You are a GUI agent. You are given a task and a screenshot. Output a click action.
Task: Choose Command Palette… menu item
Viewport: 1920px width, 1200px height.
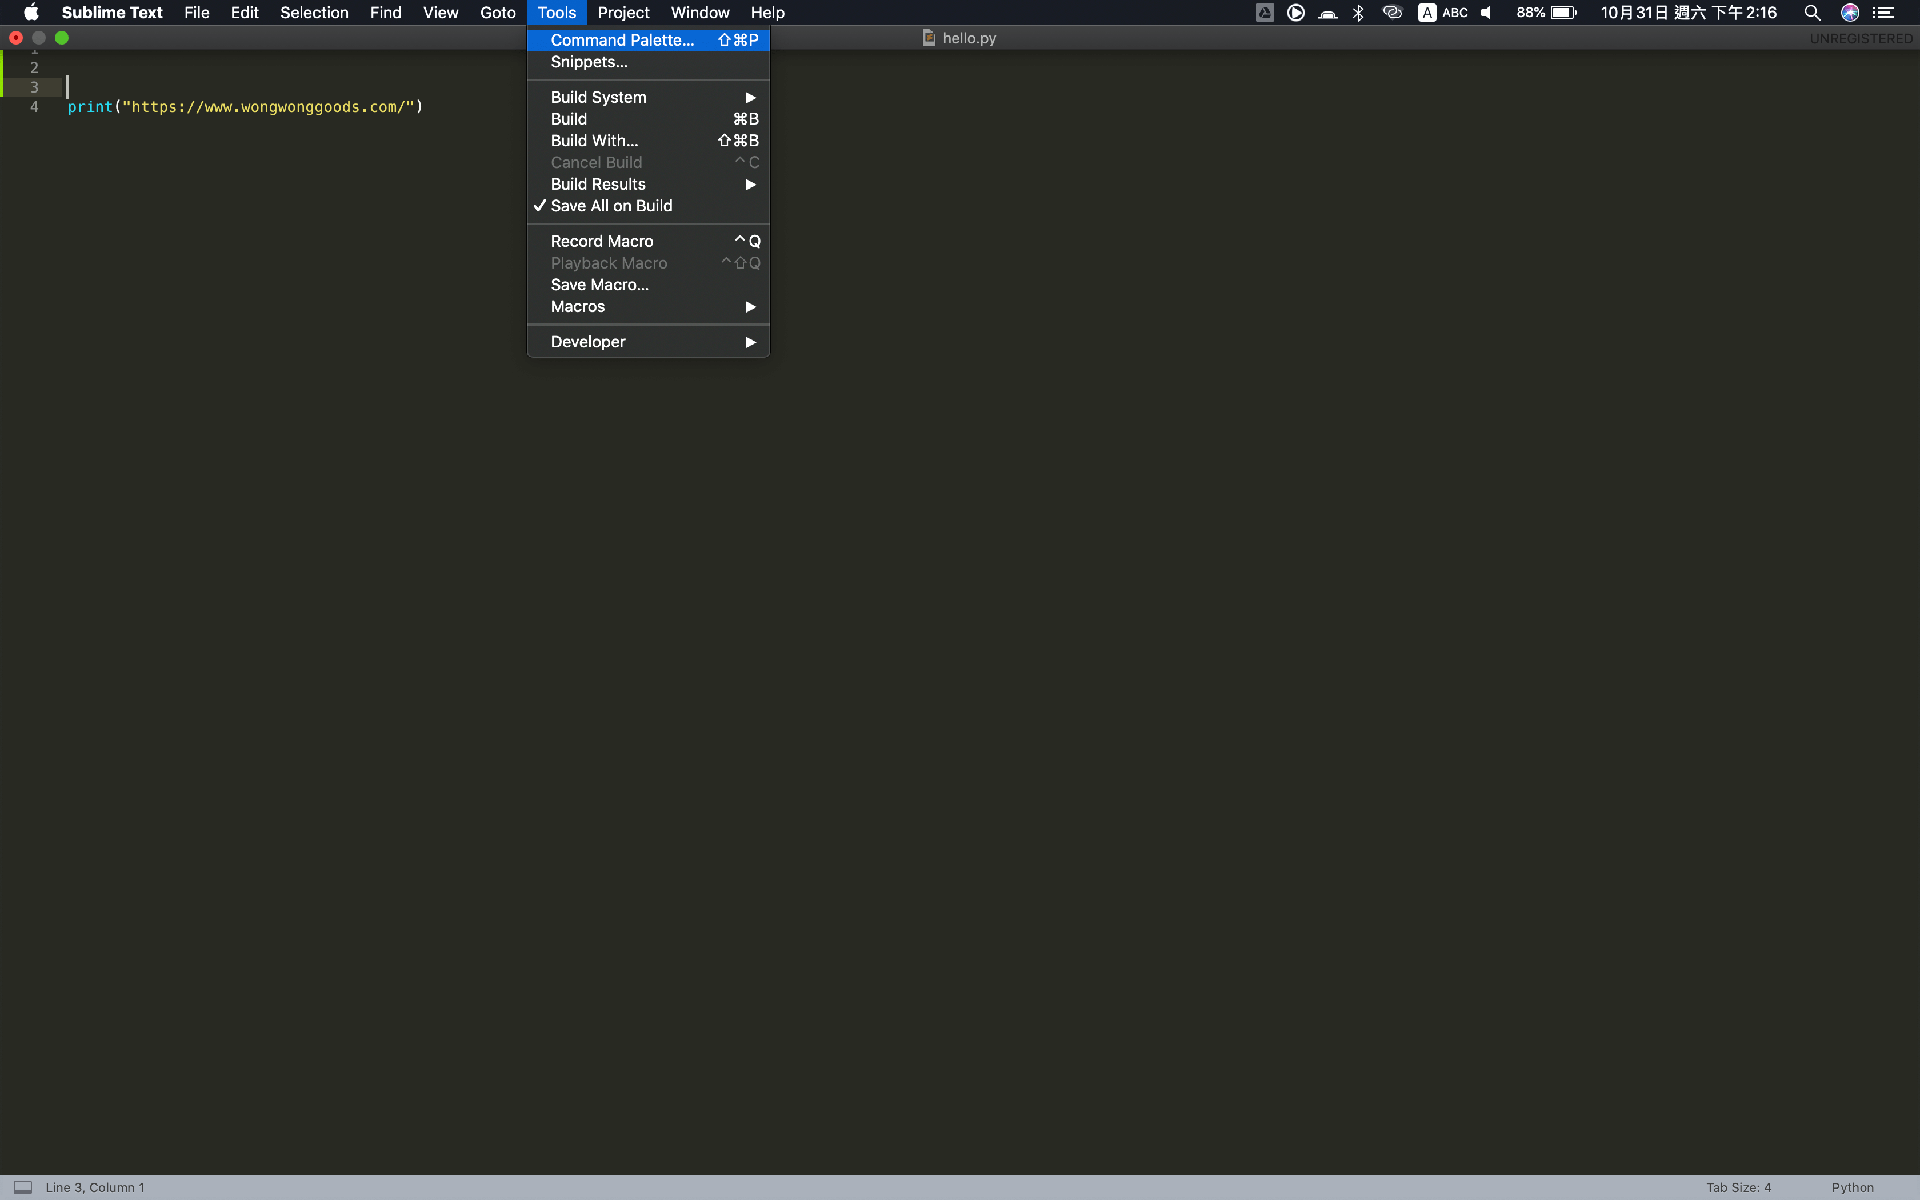click(622, 40)
